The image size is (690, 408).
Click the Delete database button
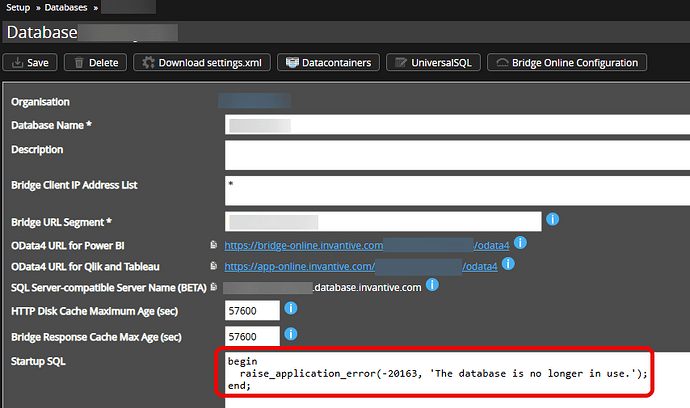tap(95, 63)
